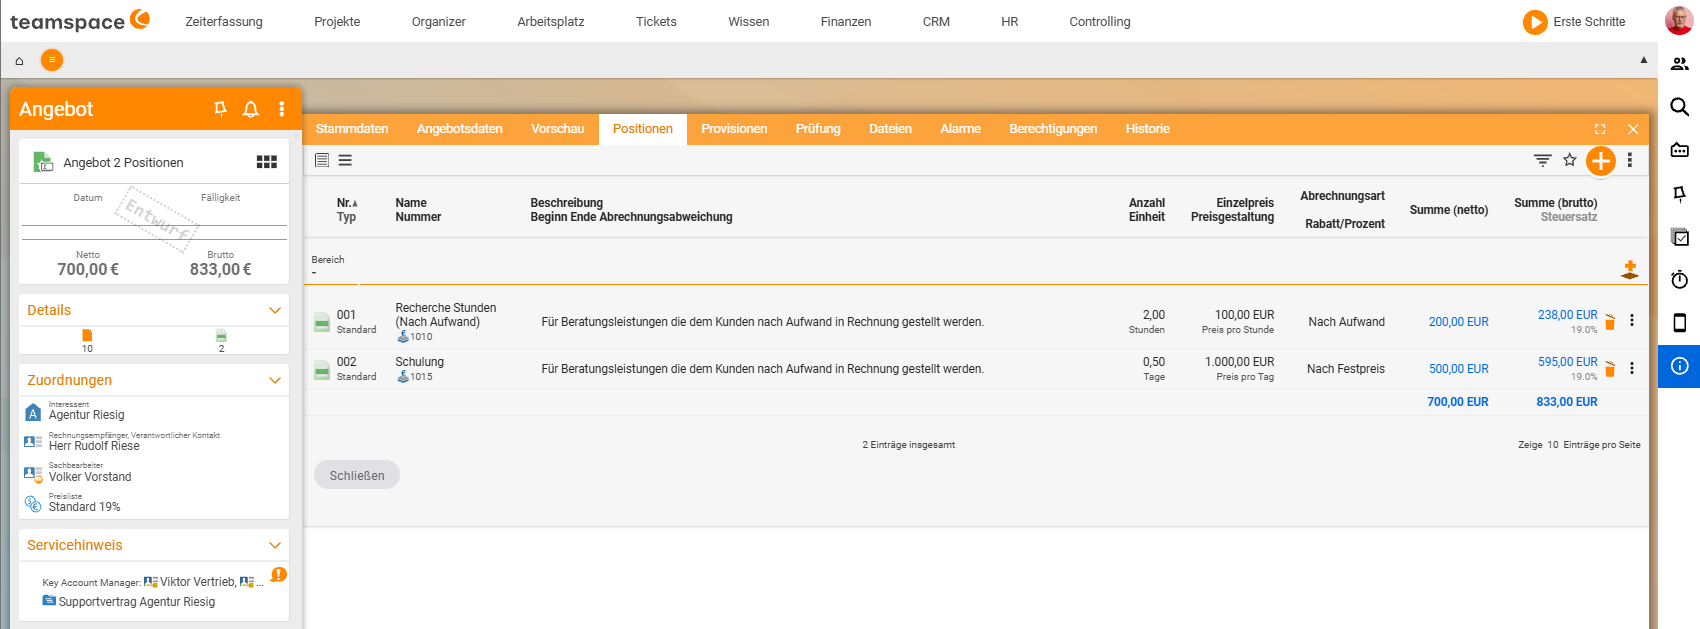Open blue info icon in right sidebar
1700x629 pixels.
coord(1680,366)
